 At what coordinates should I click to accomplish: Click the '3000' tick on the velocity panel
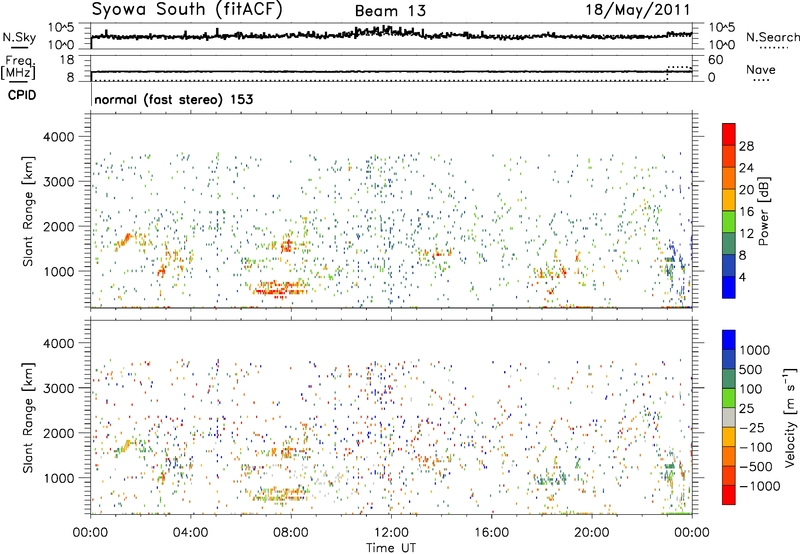click(x=58, y=388)
